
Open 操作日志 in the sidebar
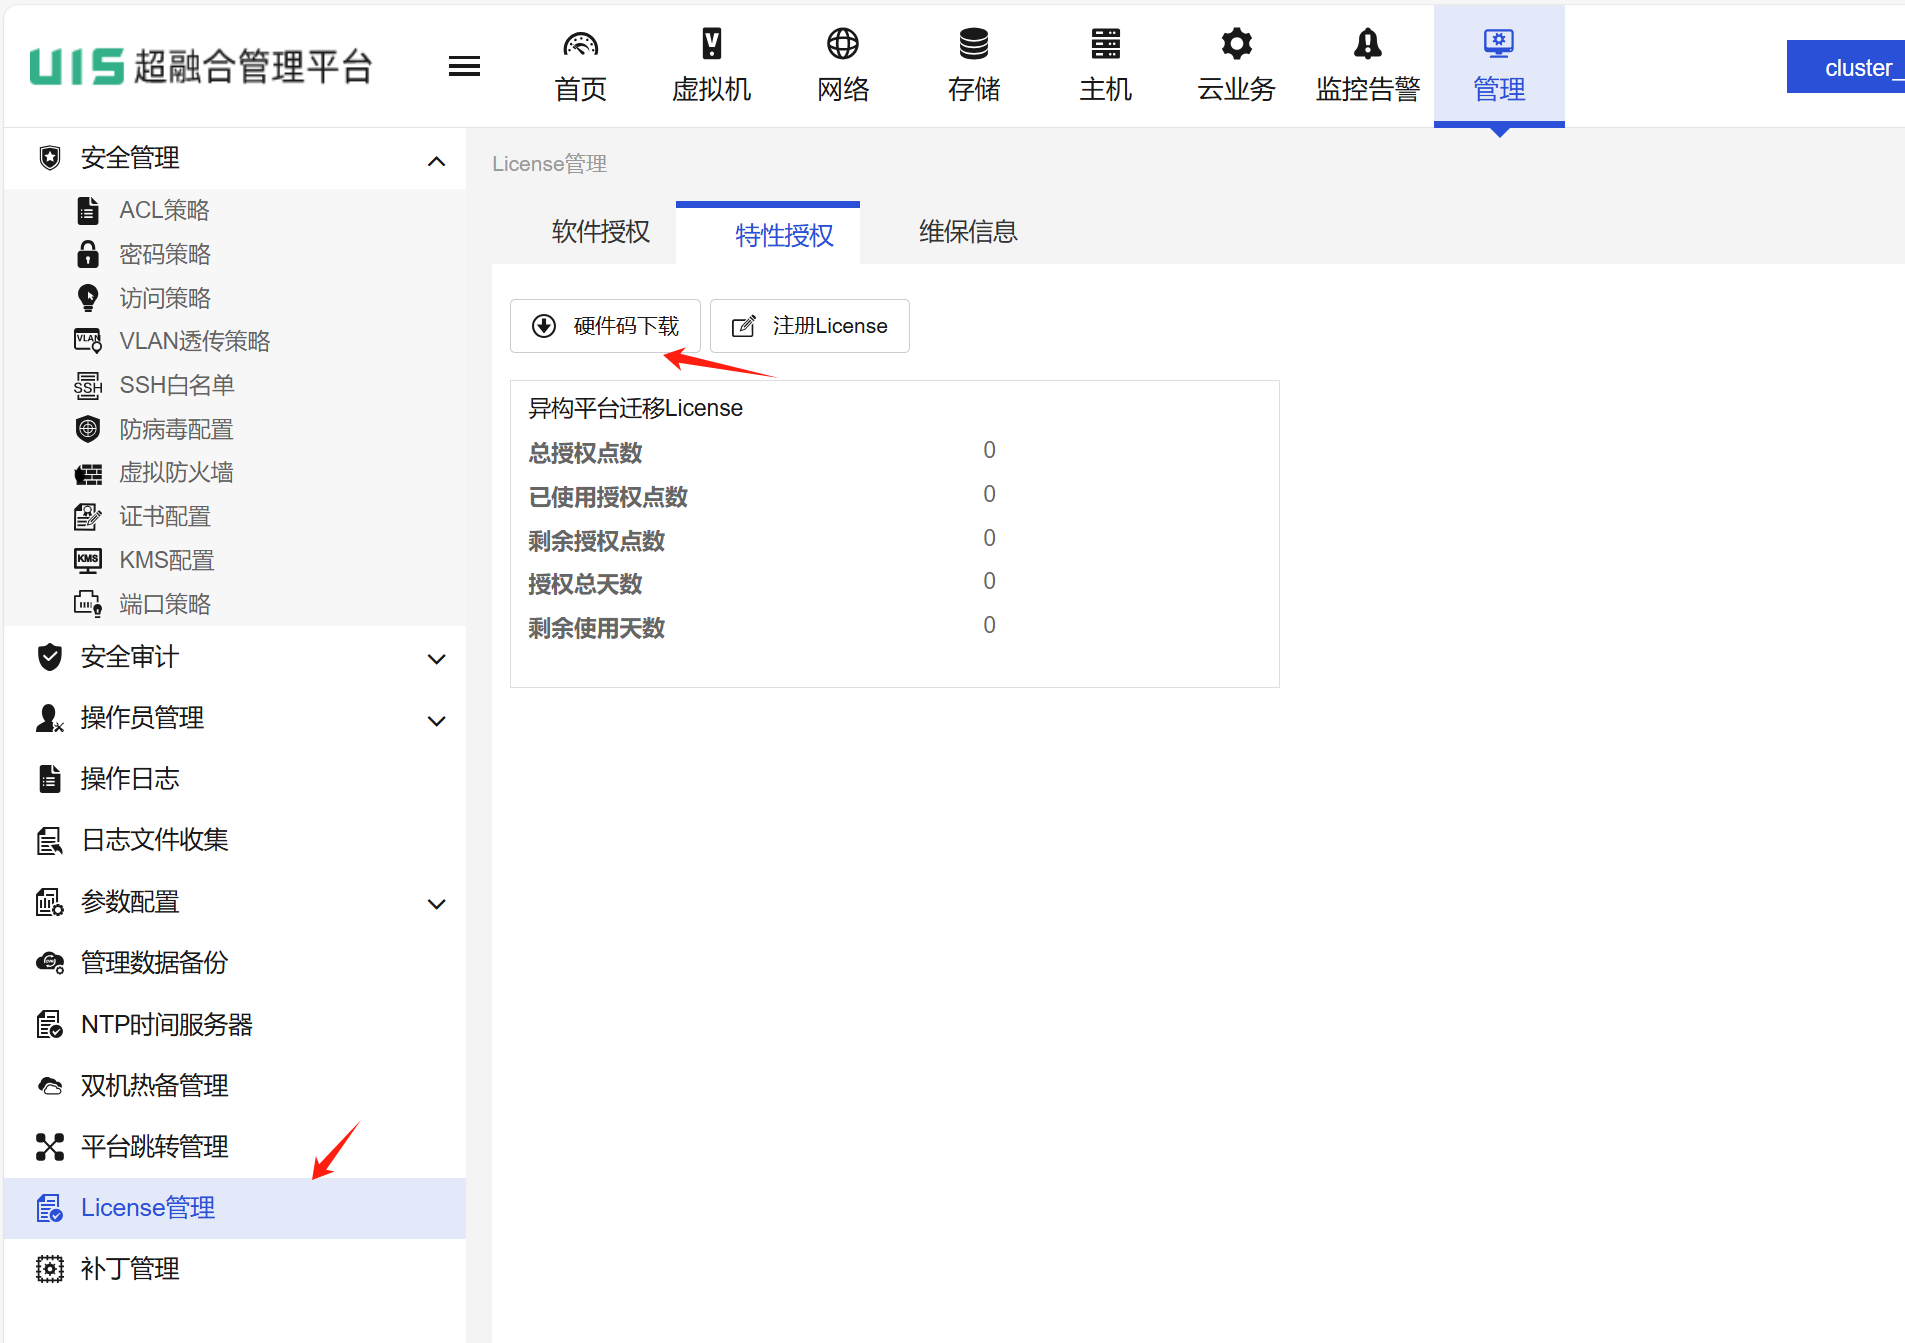click(x=235, y=778)
